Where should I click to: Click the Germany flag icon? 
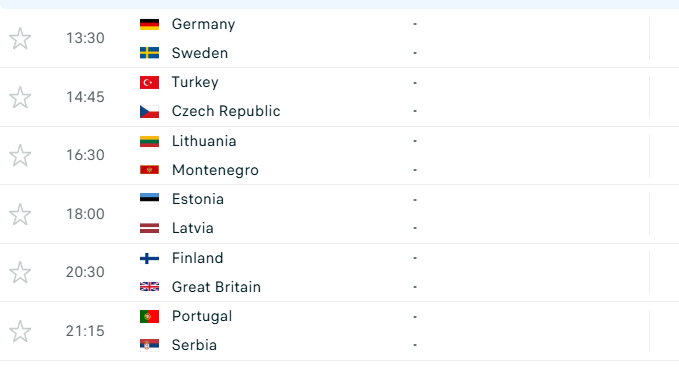click(149, 24)
